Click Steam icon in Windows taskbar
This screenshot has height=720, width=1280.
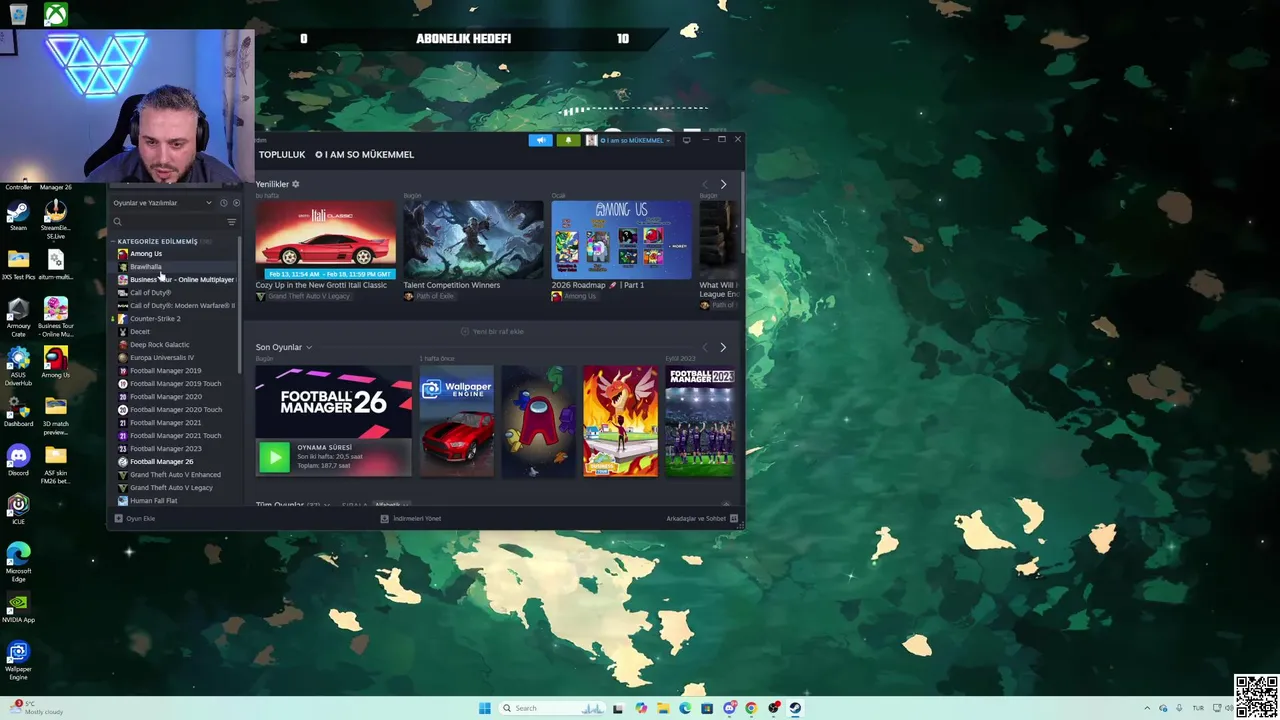pos(795,708)
